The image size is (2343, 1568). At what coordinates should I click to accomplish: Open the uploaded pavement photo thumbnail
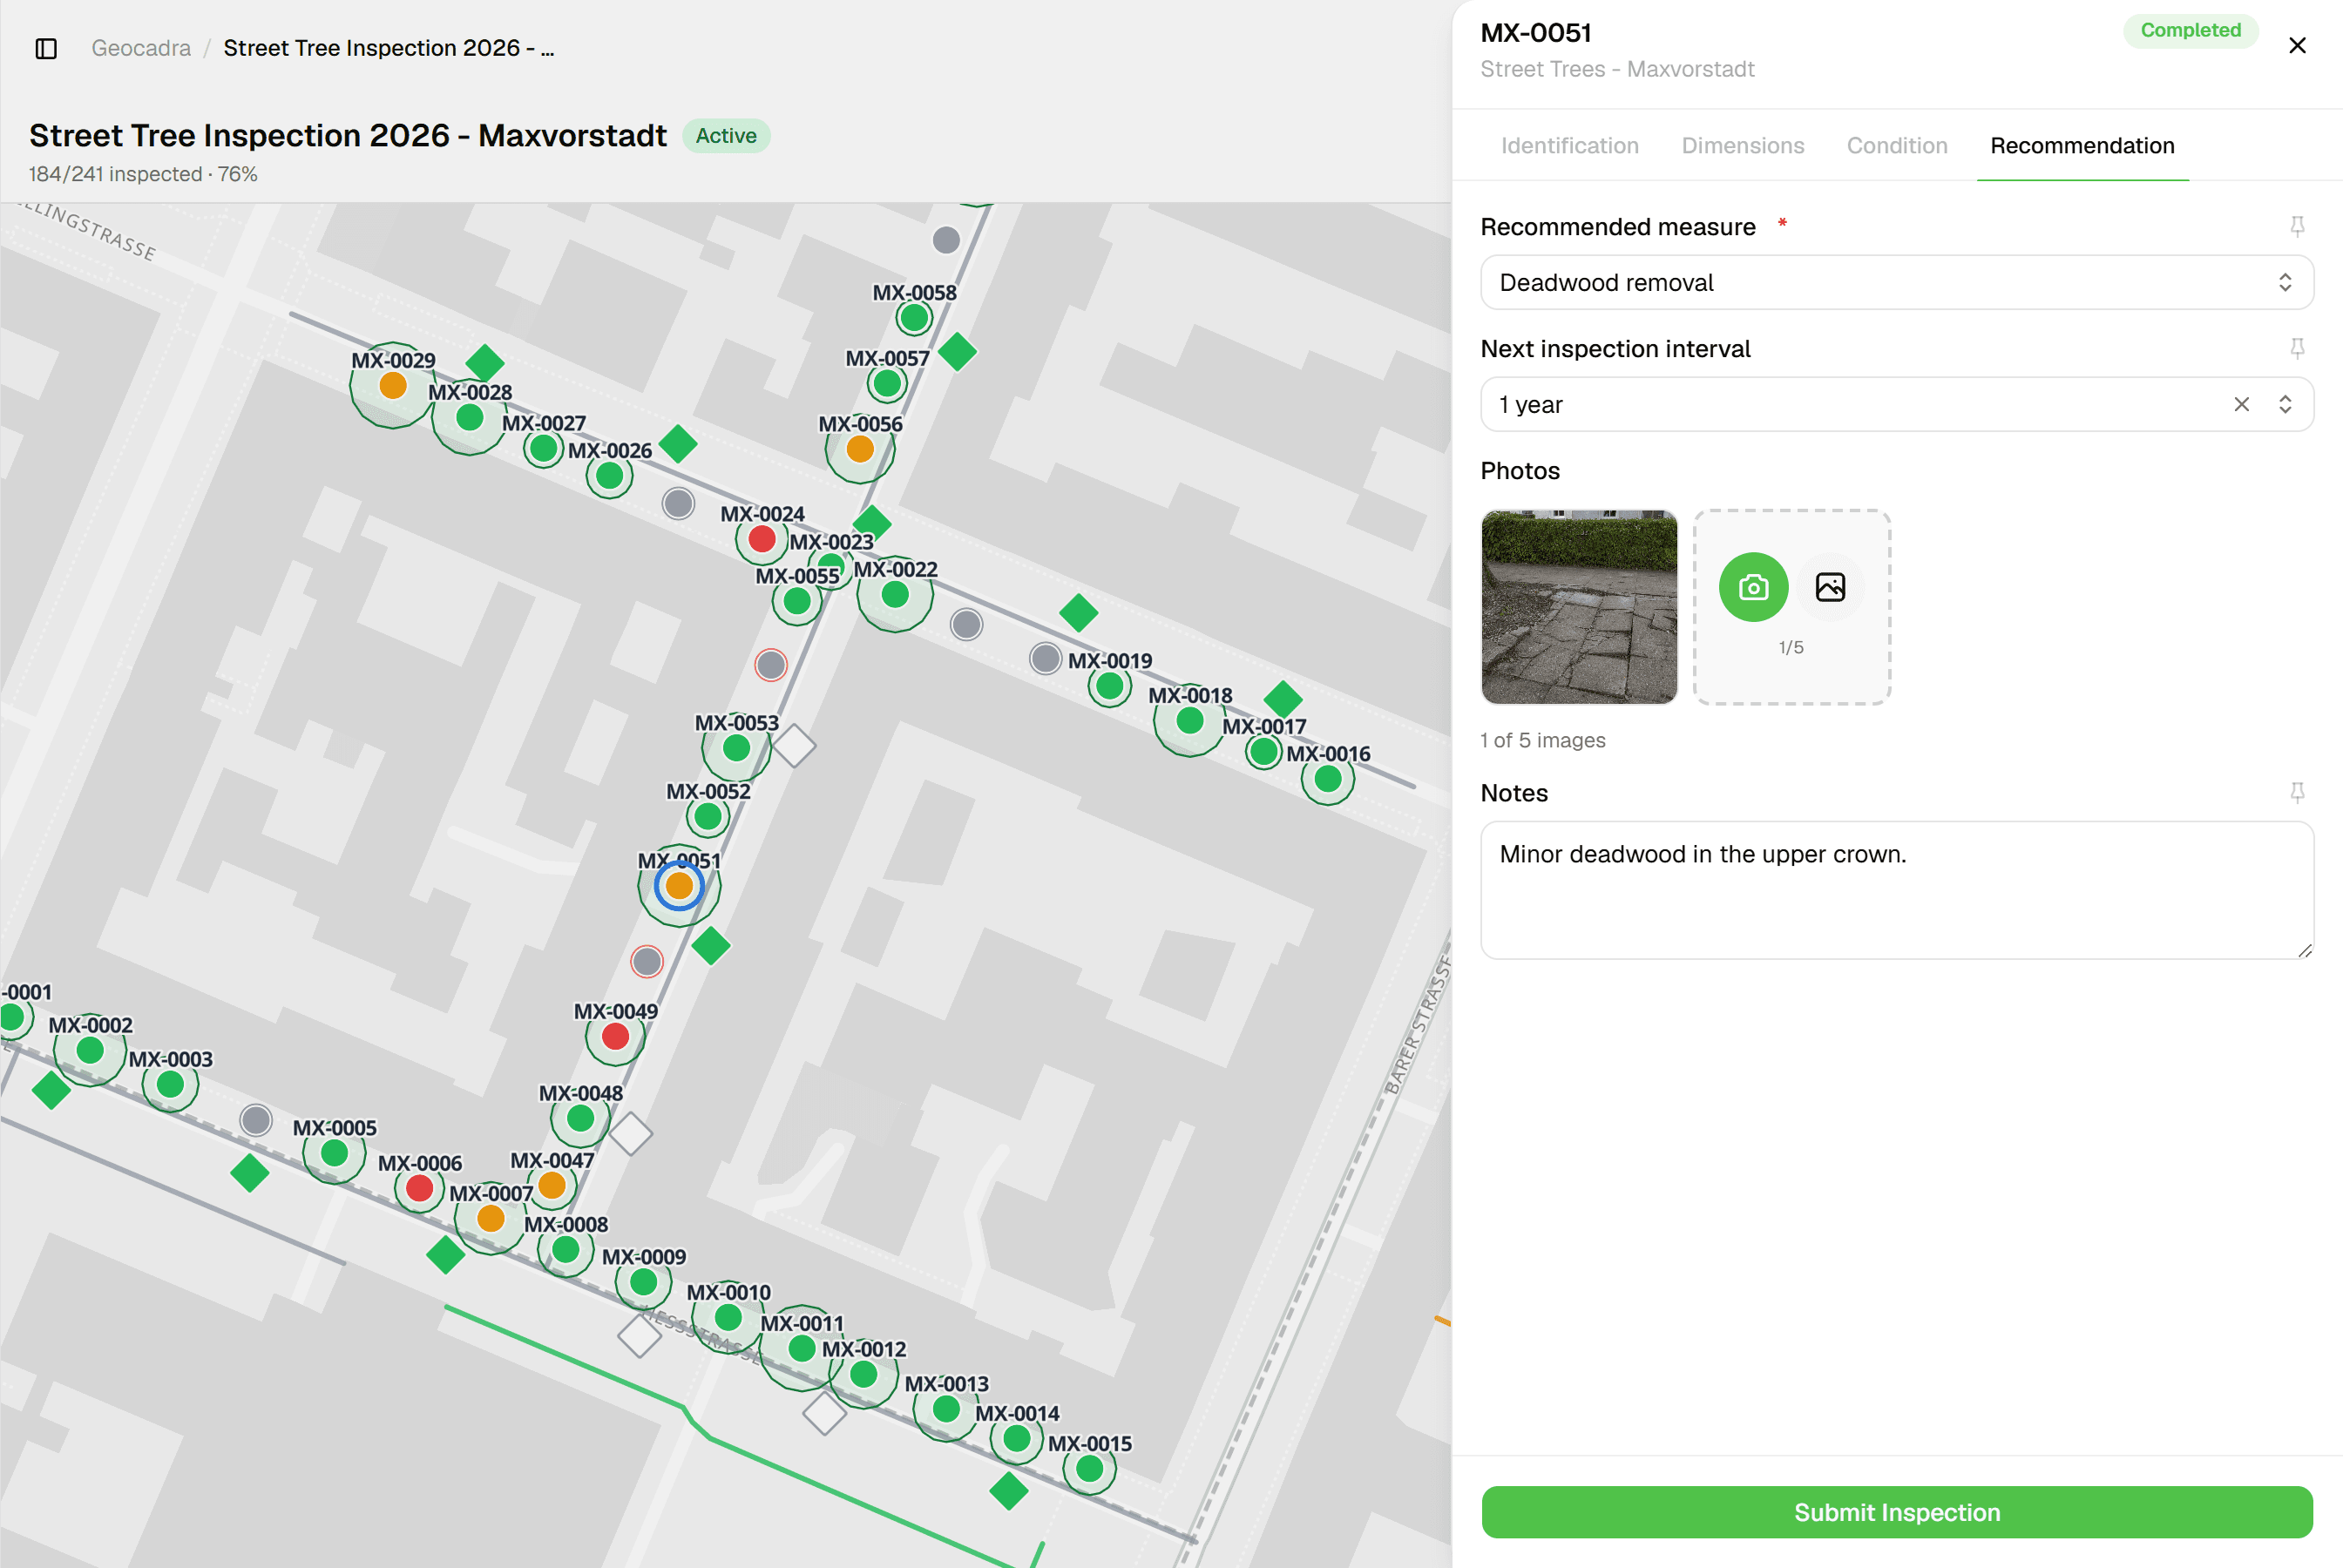point(1579,607)
